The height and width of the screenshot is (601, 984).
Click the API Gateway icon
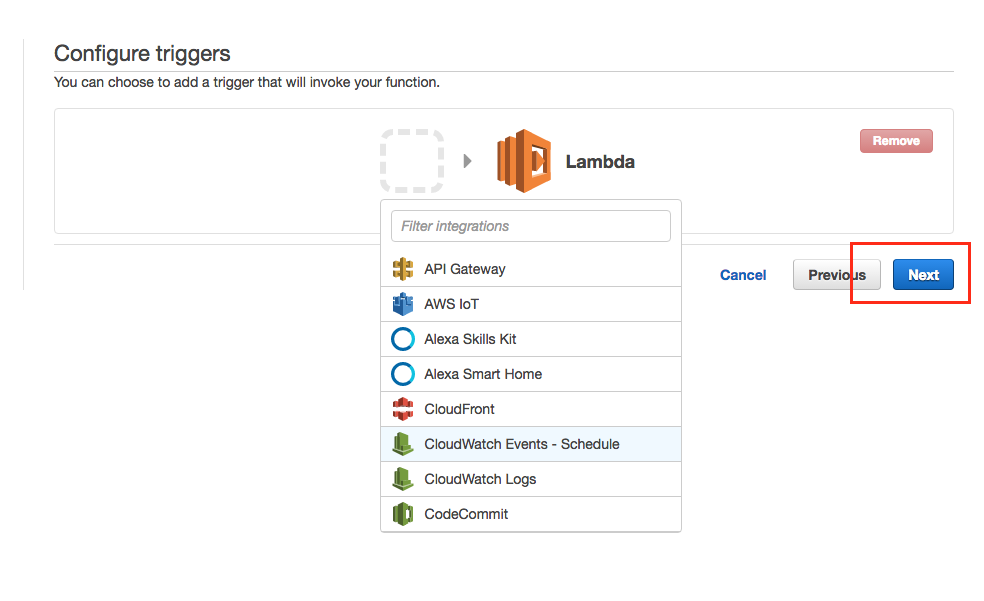tap(403, 269)
